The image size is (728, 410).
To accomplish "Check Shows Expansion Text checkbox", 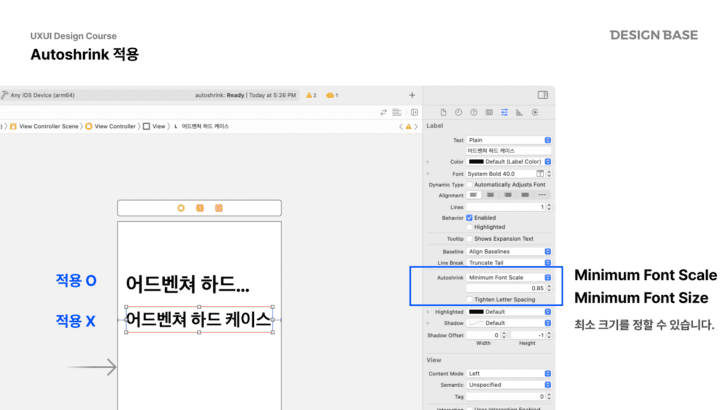I will pos(469,239).
